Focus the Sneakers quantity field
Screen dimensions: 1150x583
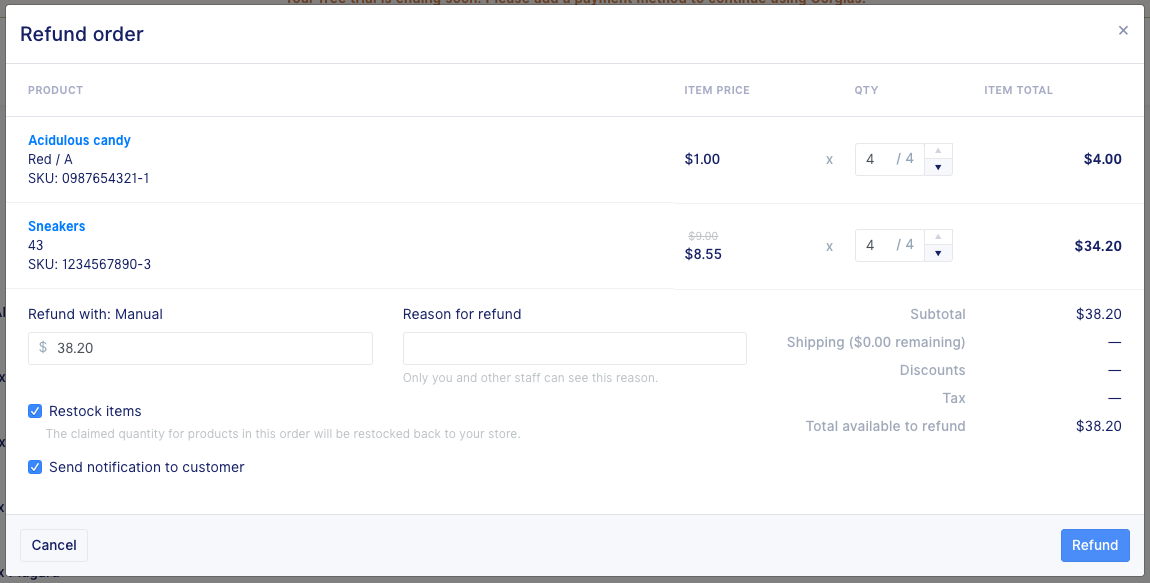pyautogui.click(x=890, y=245)
